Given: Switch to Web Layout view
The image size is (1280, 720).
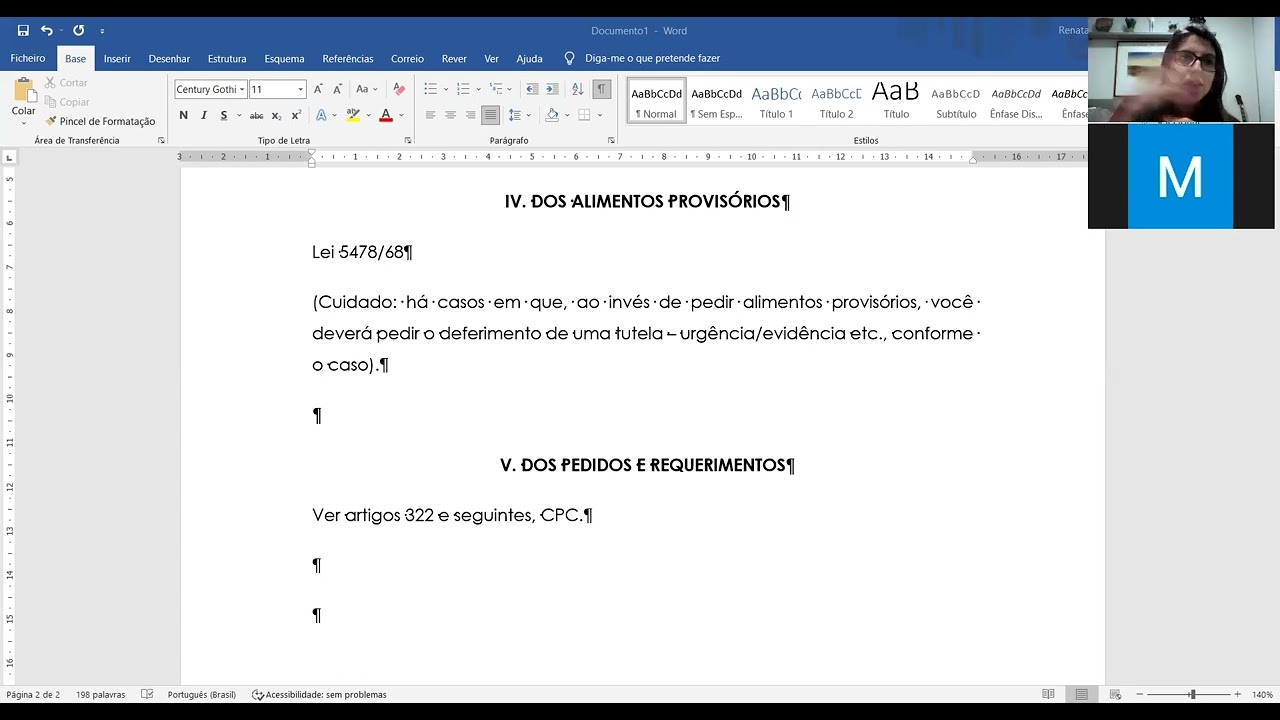Looking at the screenshot, I should click(x=1115, y=694).
